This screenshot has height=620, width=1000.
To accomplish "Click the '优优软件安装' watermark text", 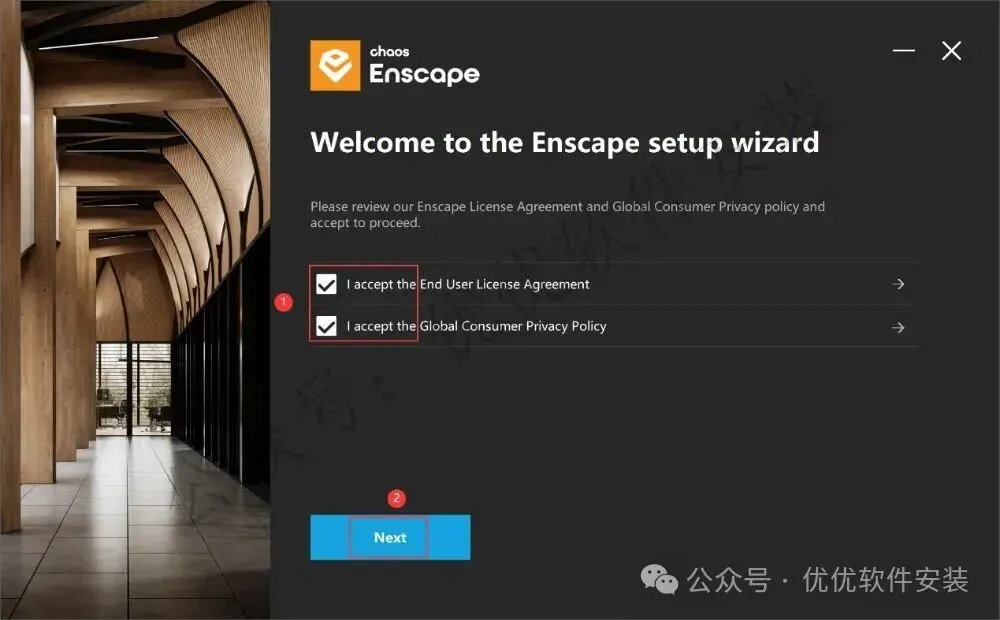I will (885, 580).
